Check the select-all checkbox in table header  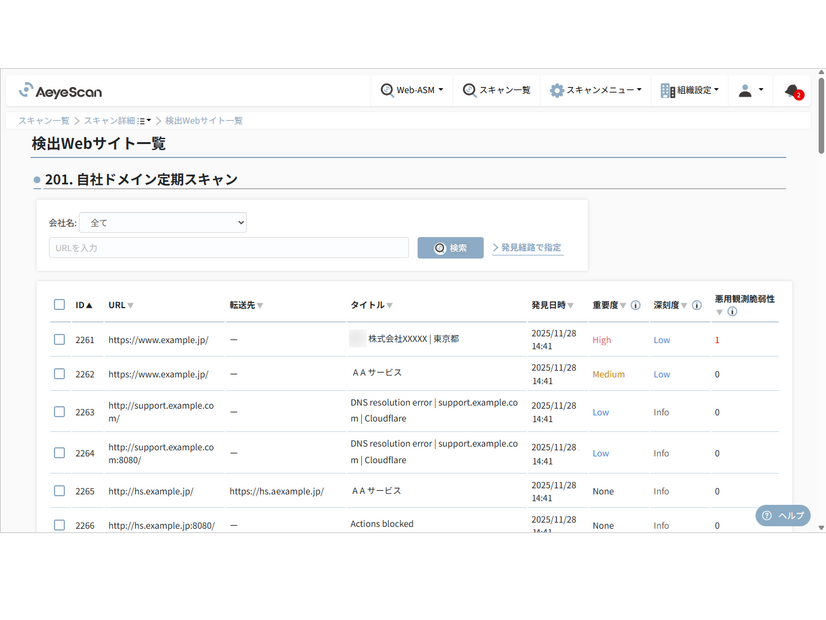click(57, 305)
